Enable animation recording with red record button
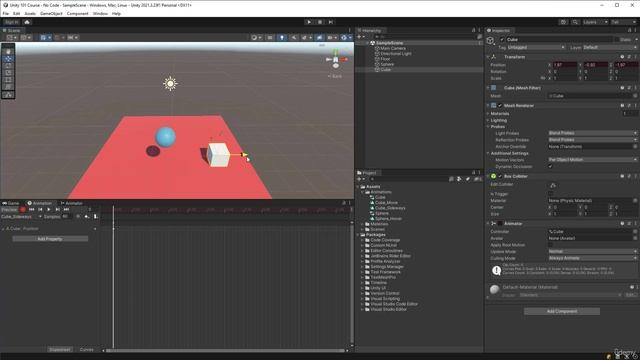The width and height of the screenshot is (640, 360). coord(23,209)
